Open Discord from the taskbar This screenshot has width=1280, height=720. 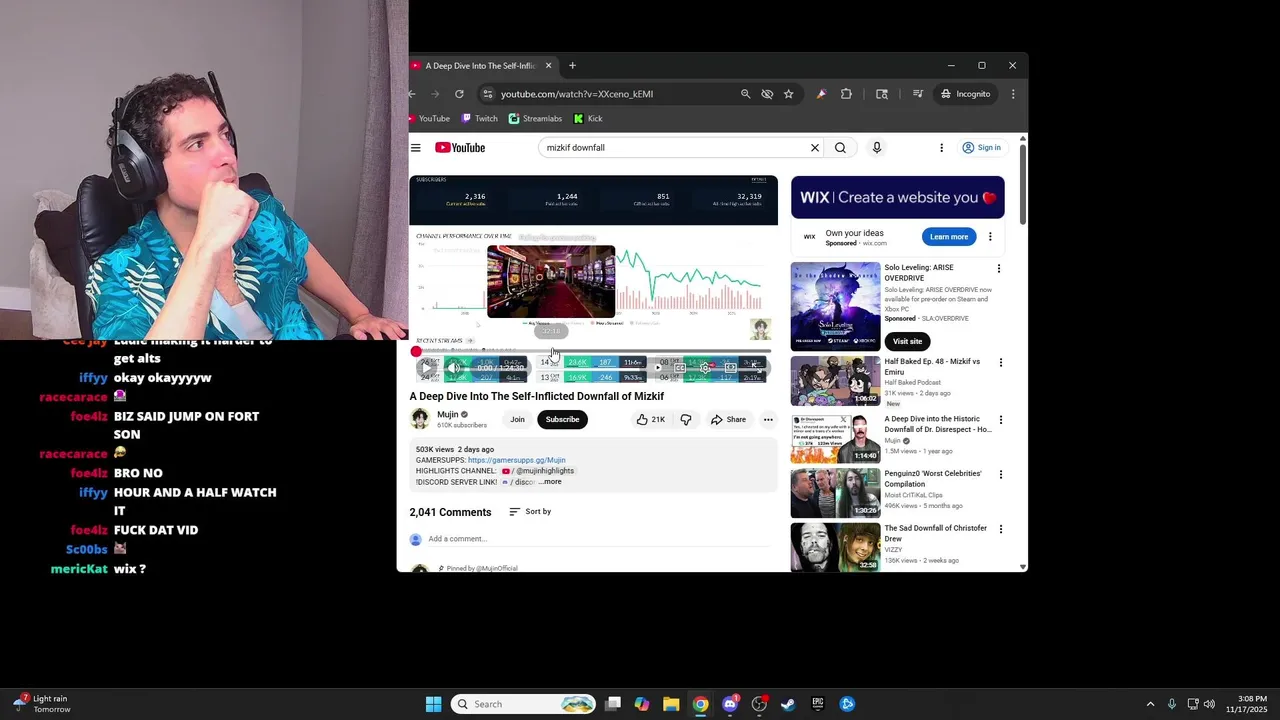coord(730,704)
